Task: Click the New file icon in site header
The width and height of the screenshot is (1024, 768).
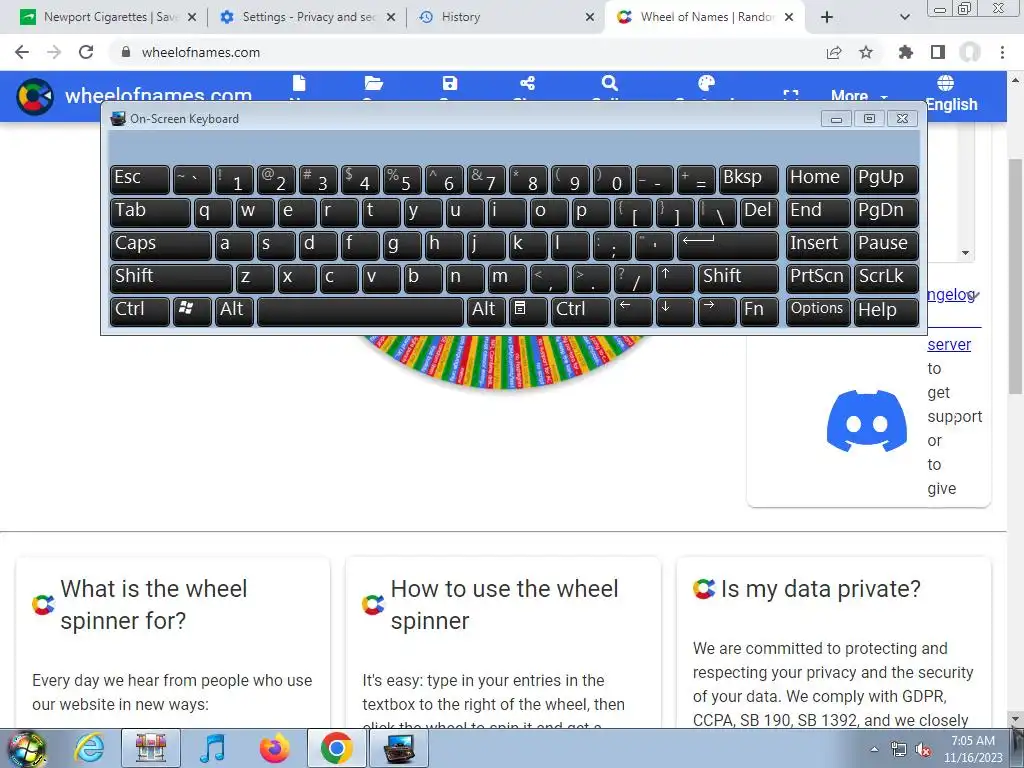Action: coord(299,84)
